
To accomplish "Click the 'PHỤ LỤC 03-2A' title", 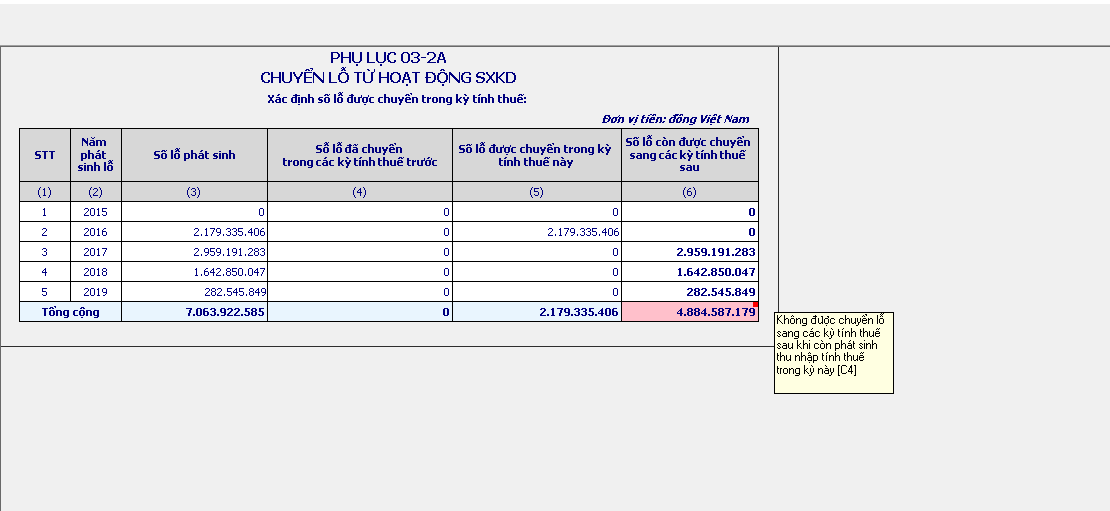I will pos(388,58).
